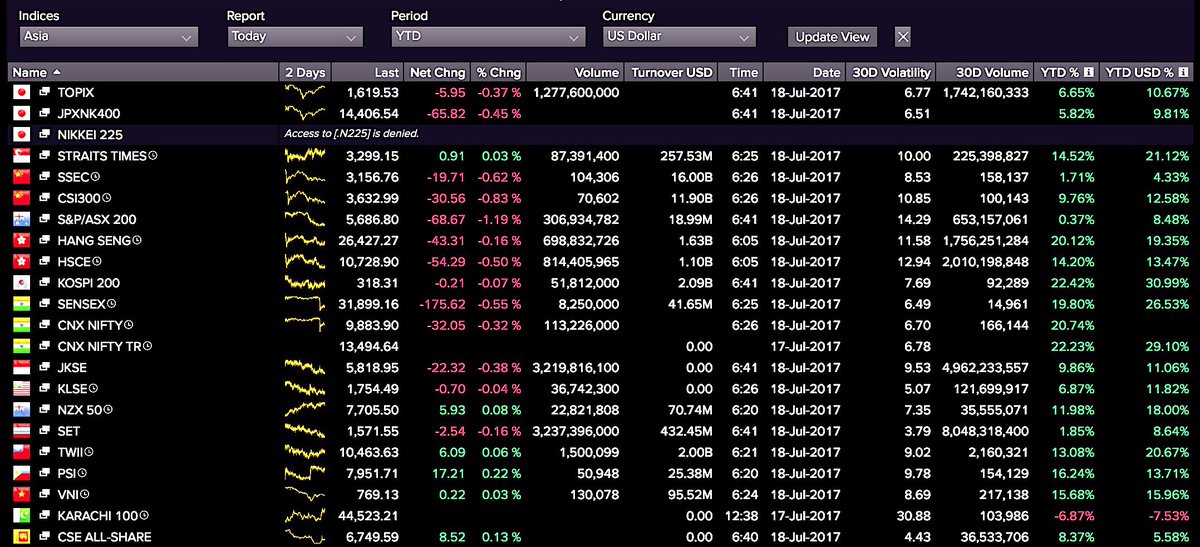The width and height of the screenshot is (1200, 547).
Task: Click the sort arrow next to the Name header
Action: (x=56, y=72)
